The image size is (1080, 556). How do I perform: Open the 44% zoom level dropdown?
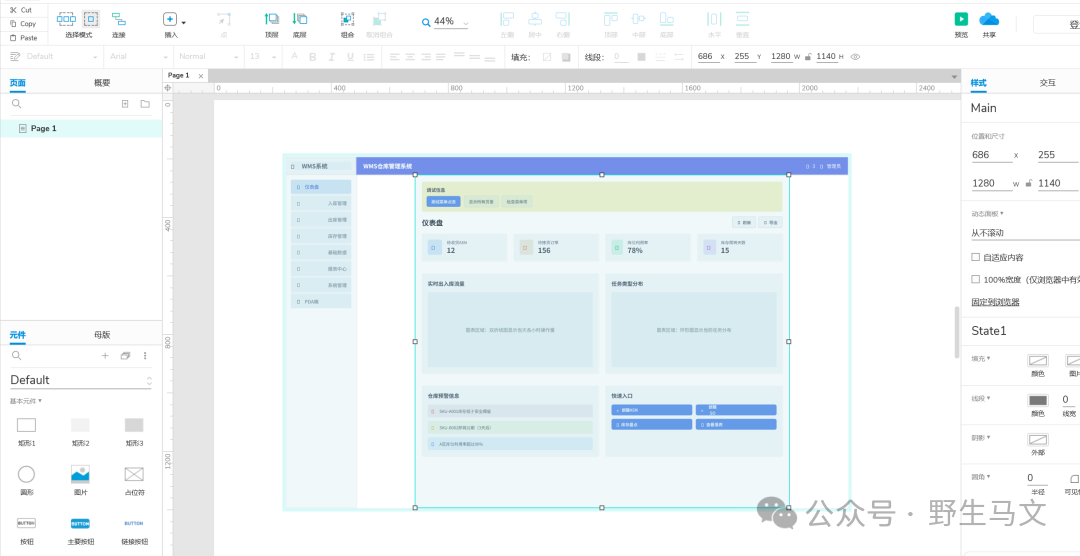(x=465, y=22)
